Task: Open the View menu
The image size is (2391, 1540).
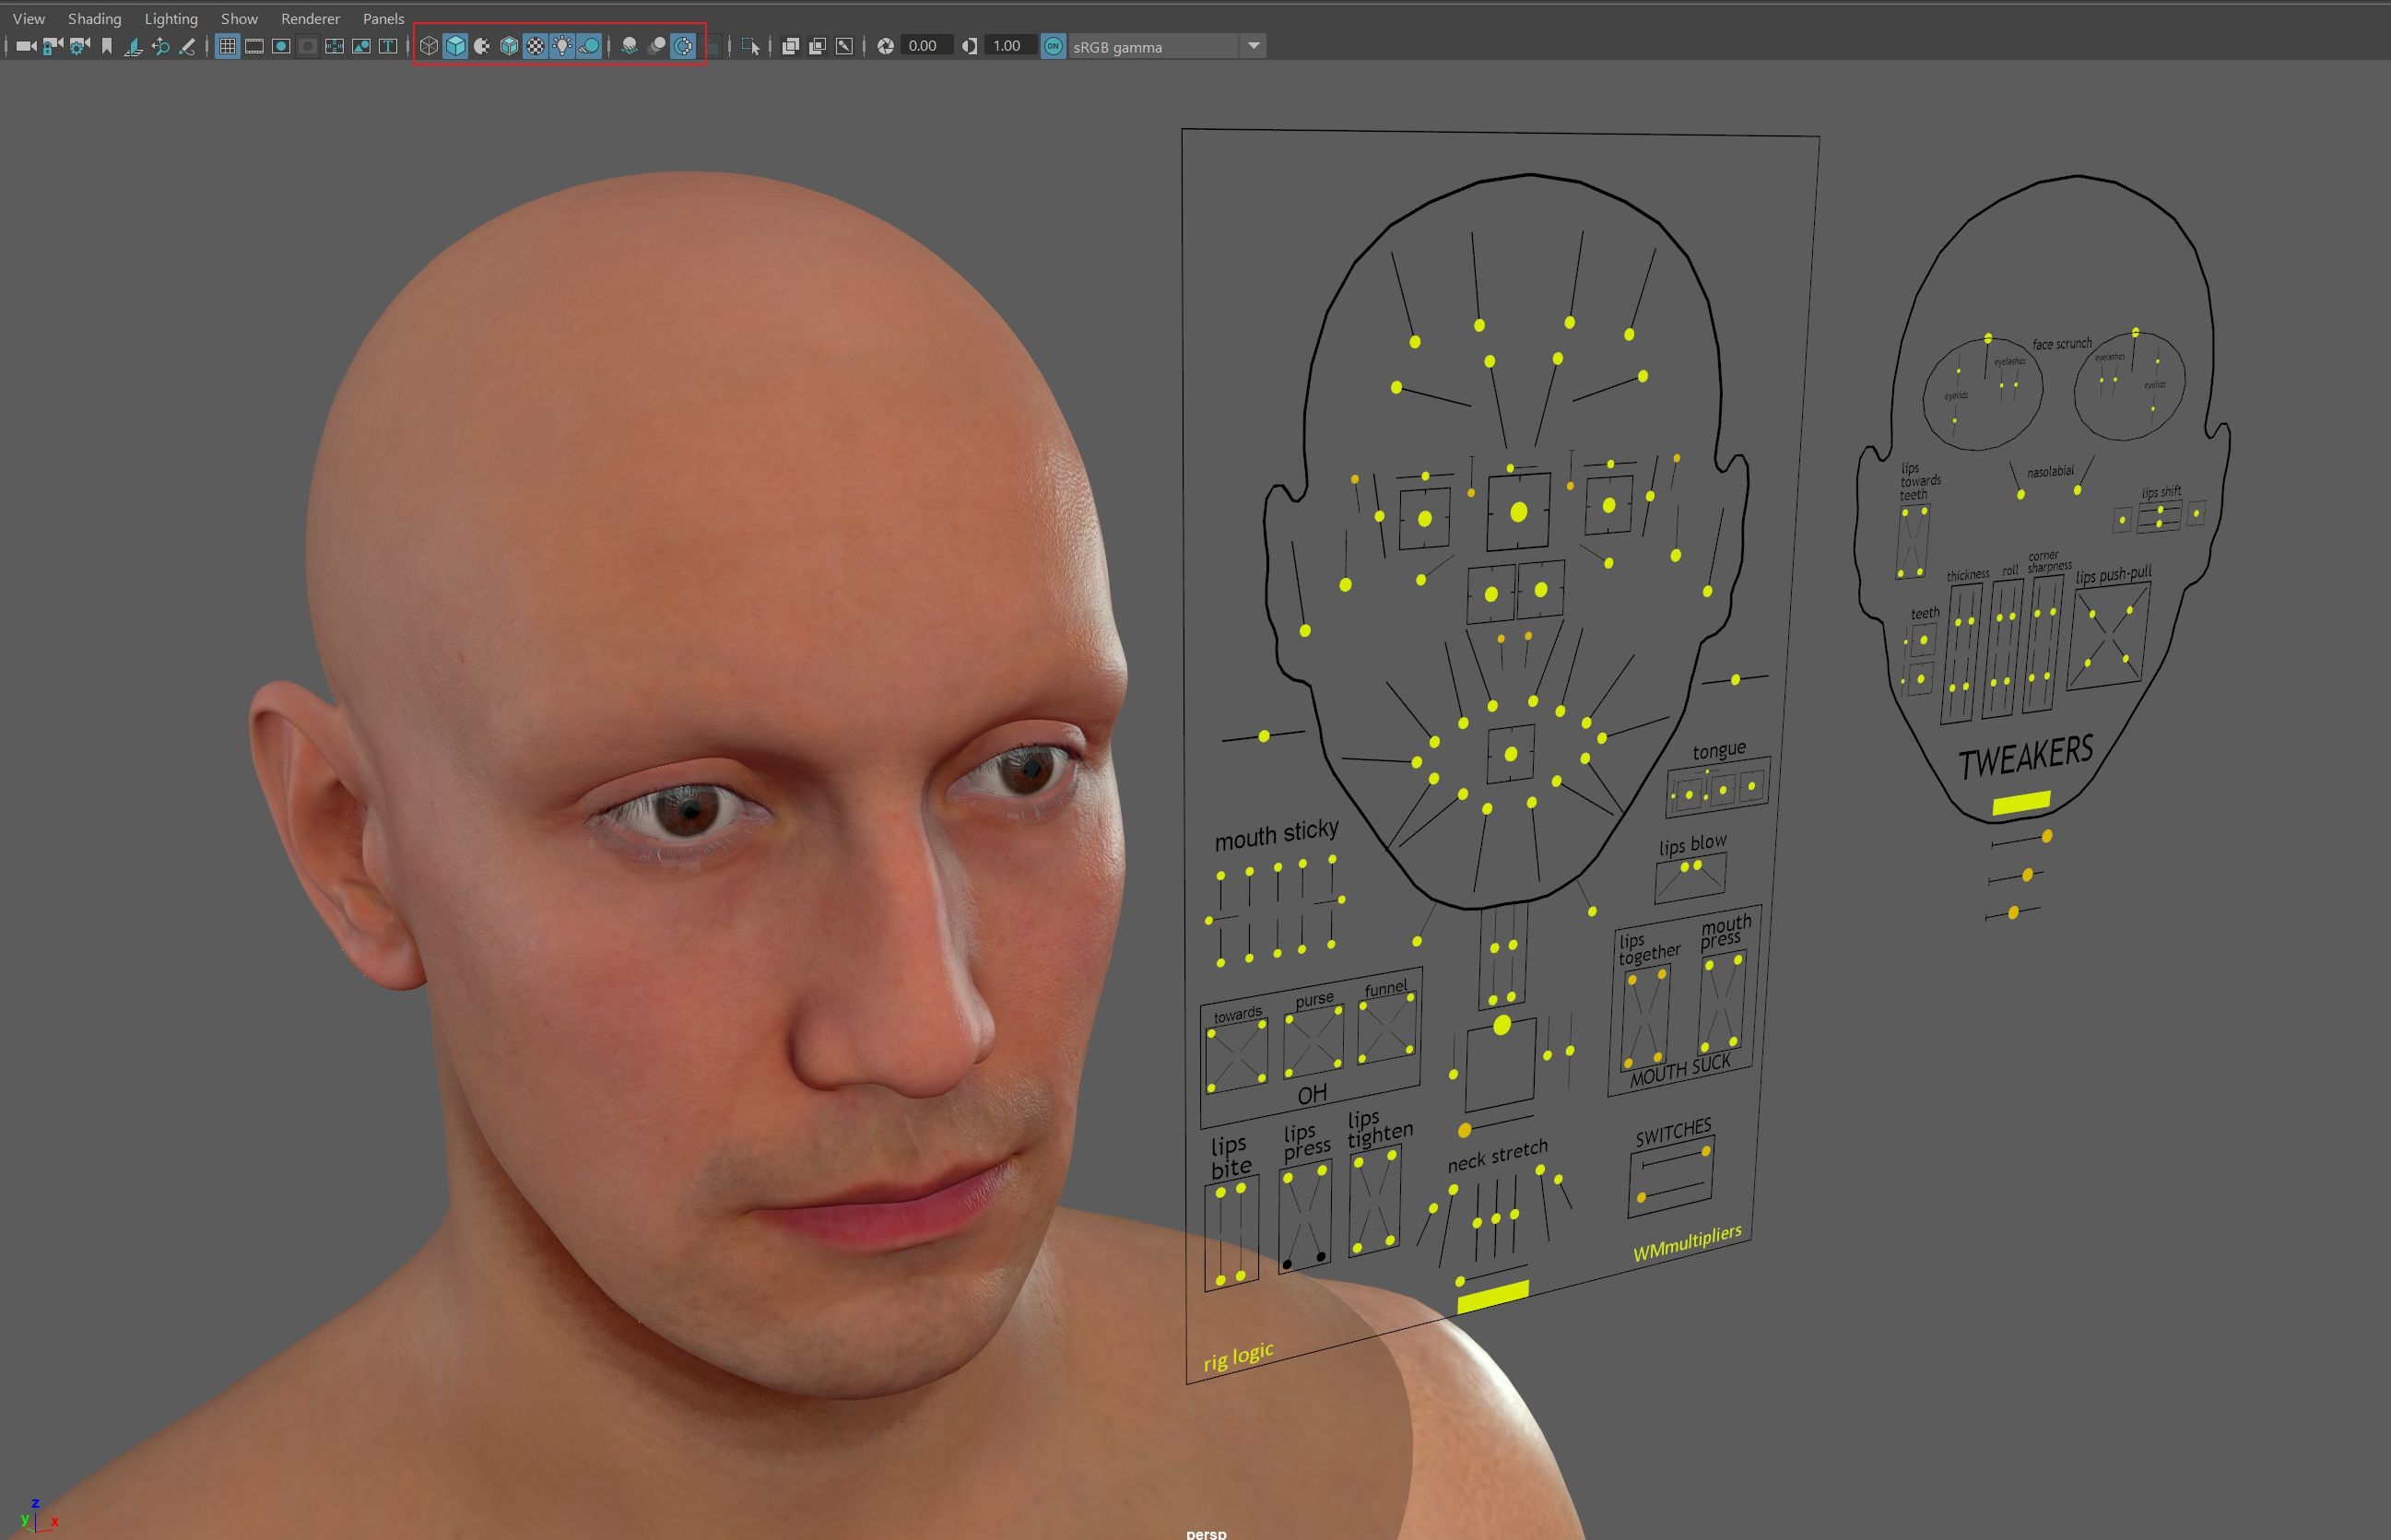Action: [28, 18]
